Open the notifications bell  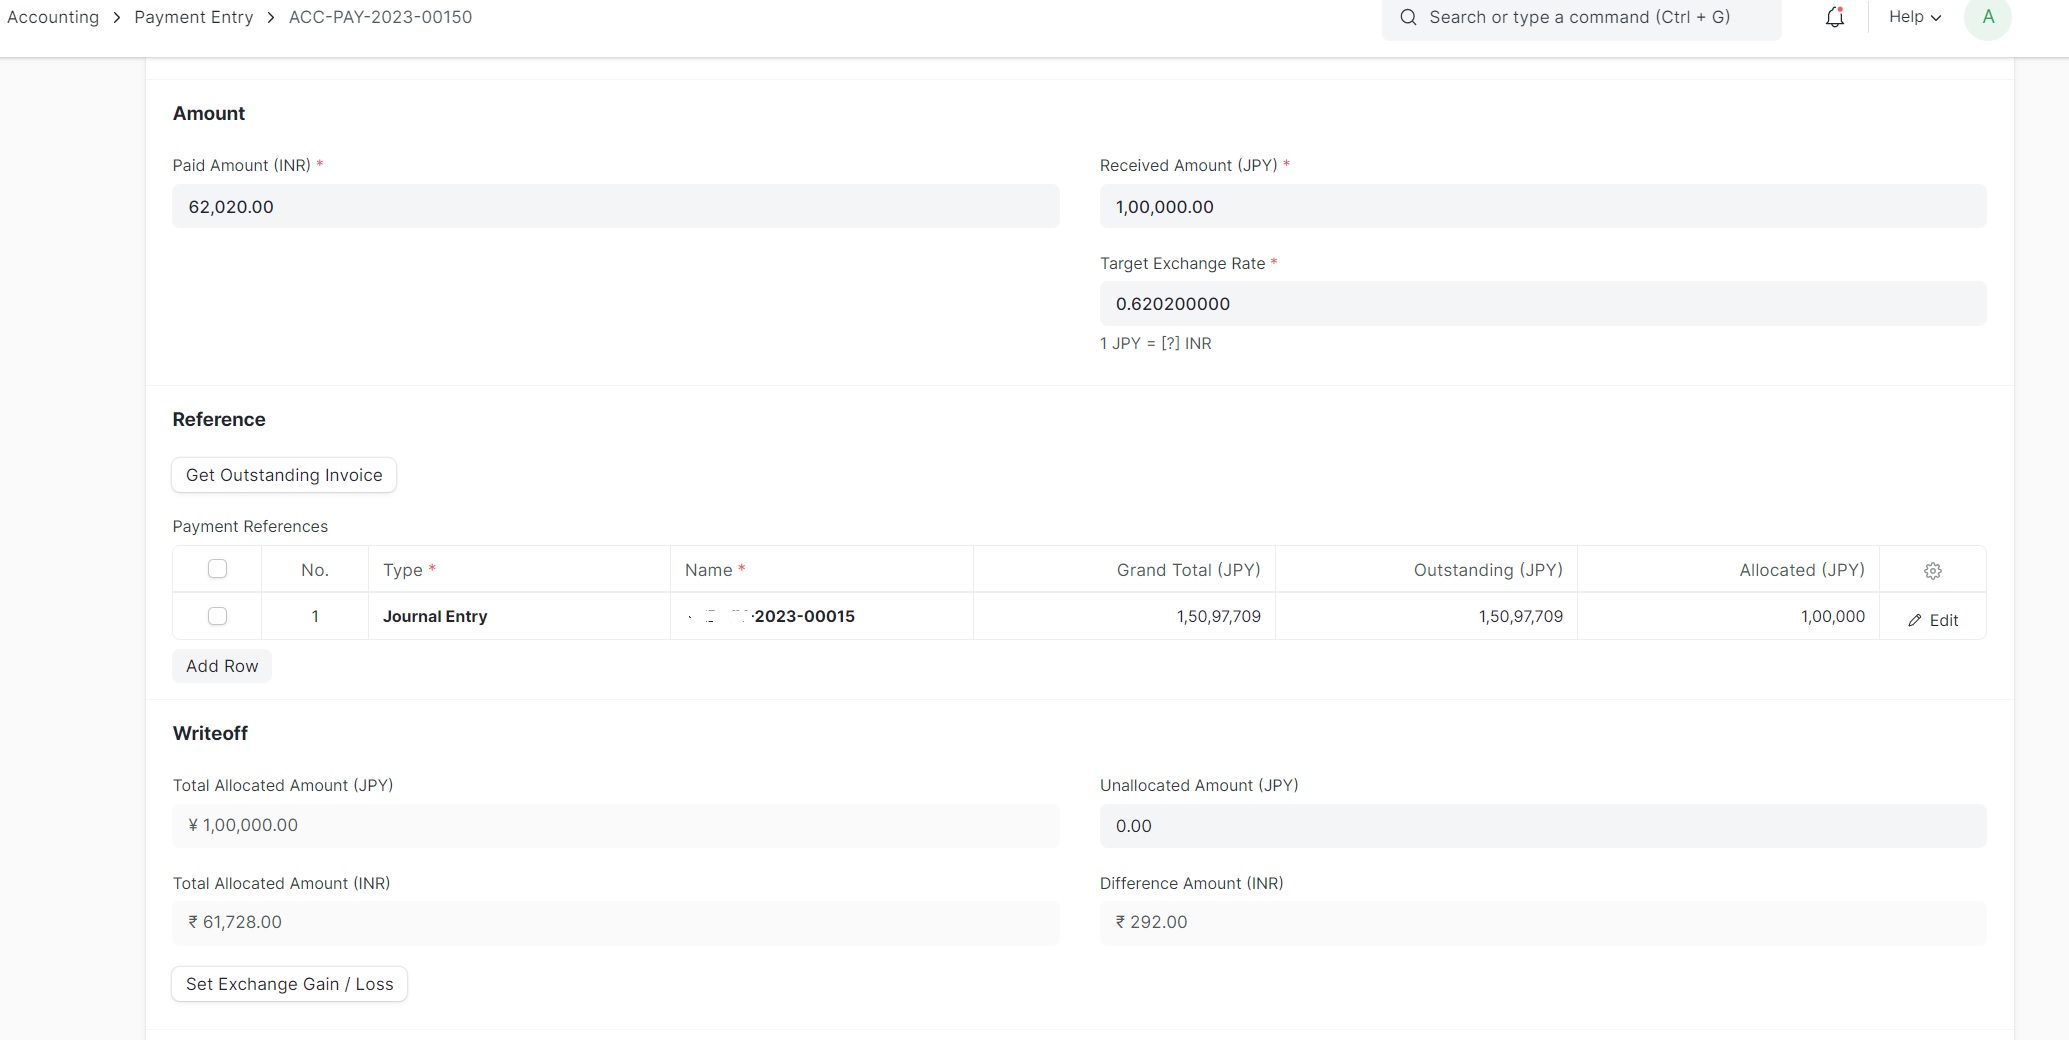pyautogui.click(x=1834, y=17)
